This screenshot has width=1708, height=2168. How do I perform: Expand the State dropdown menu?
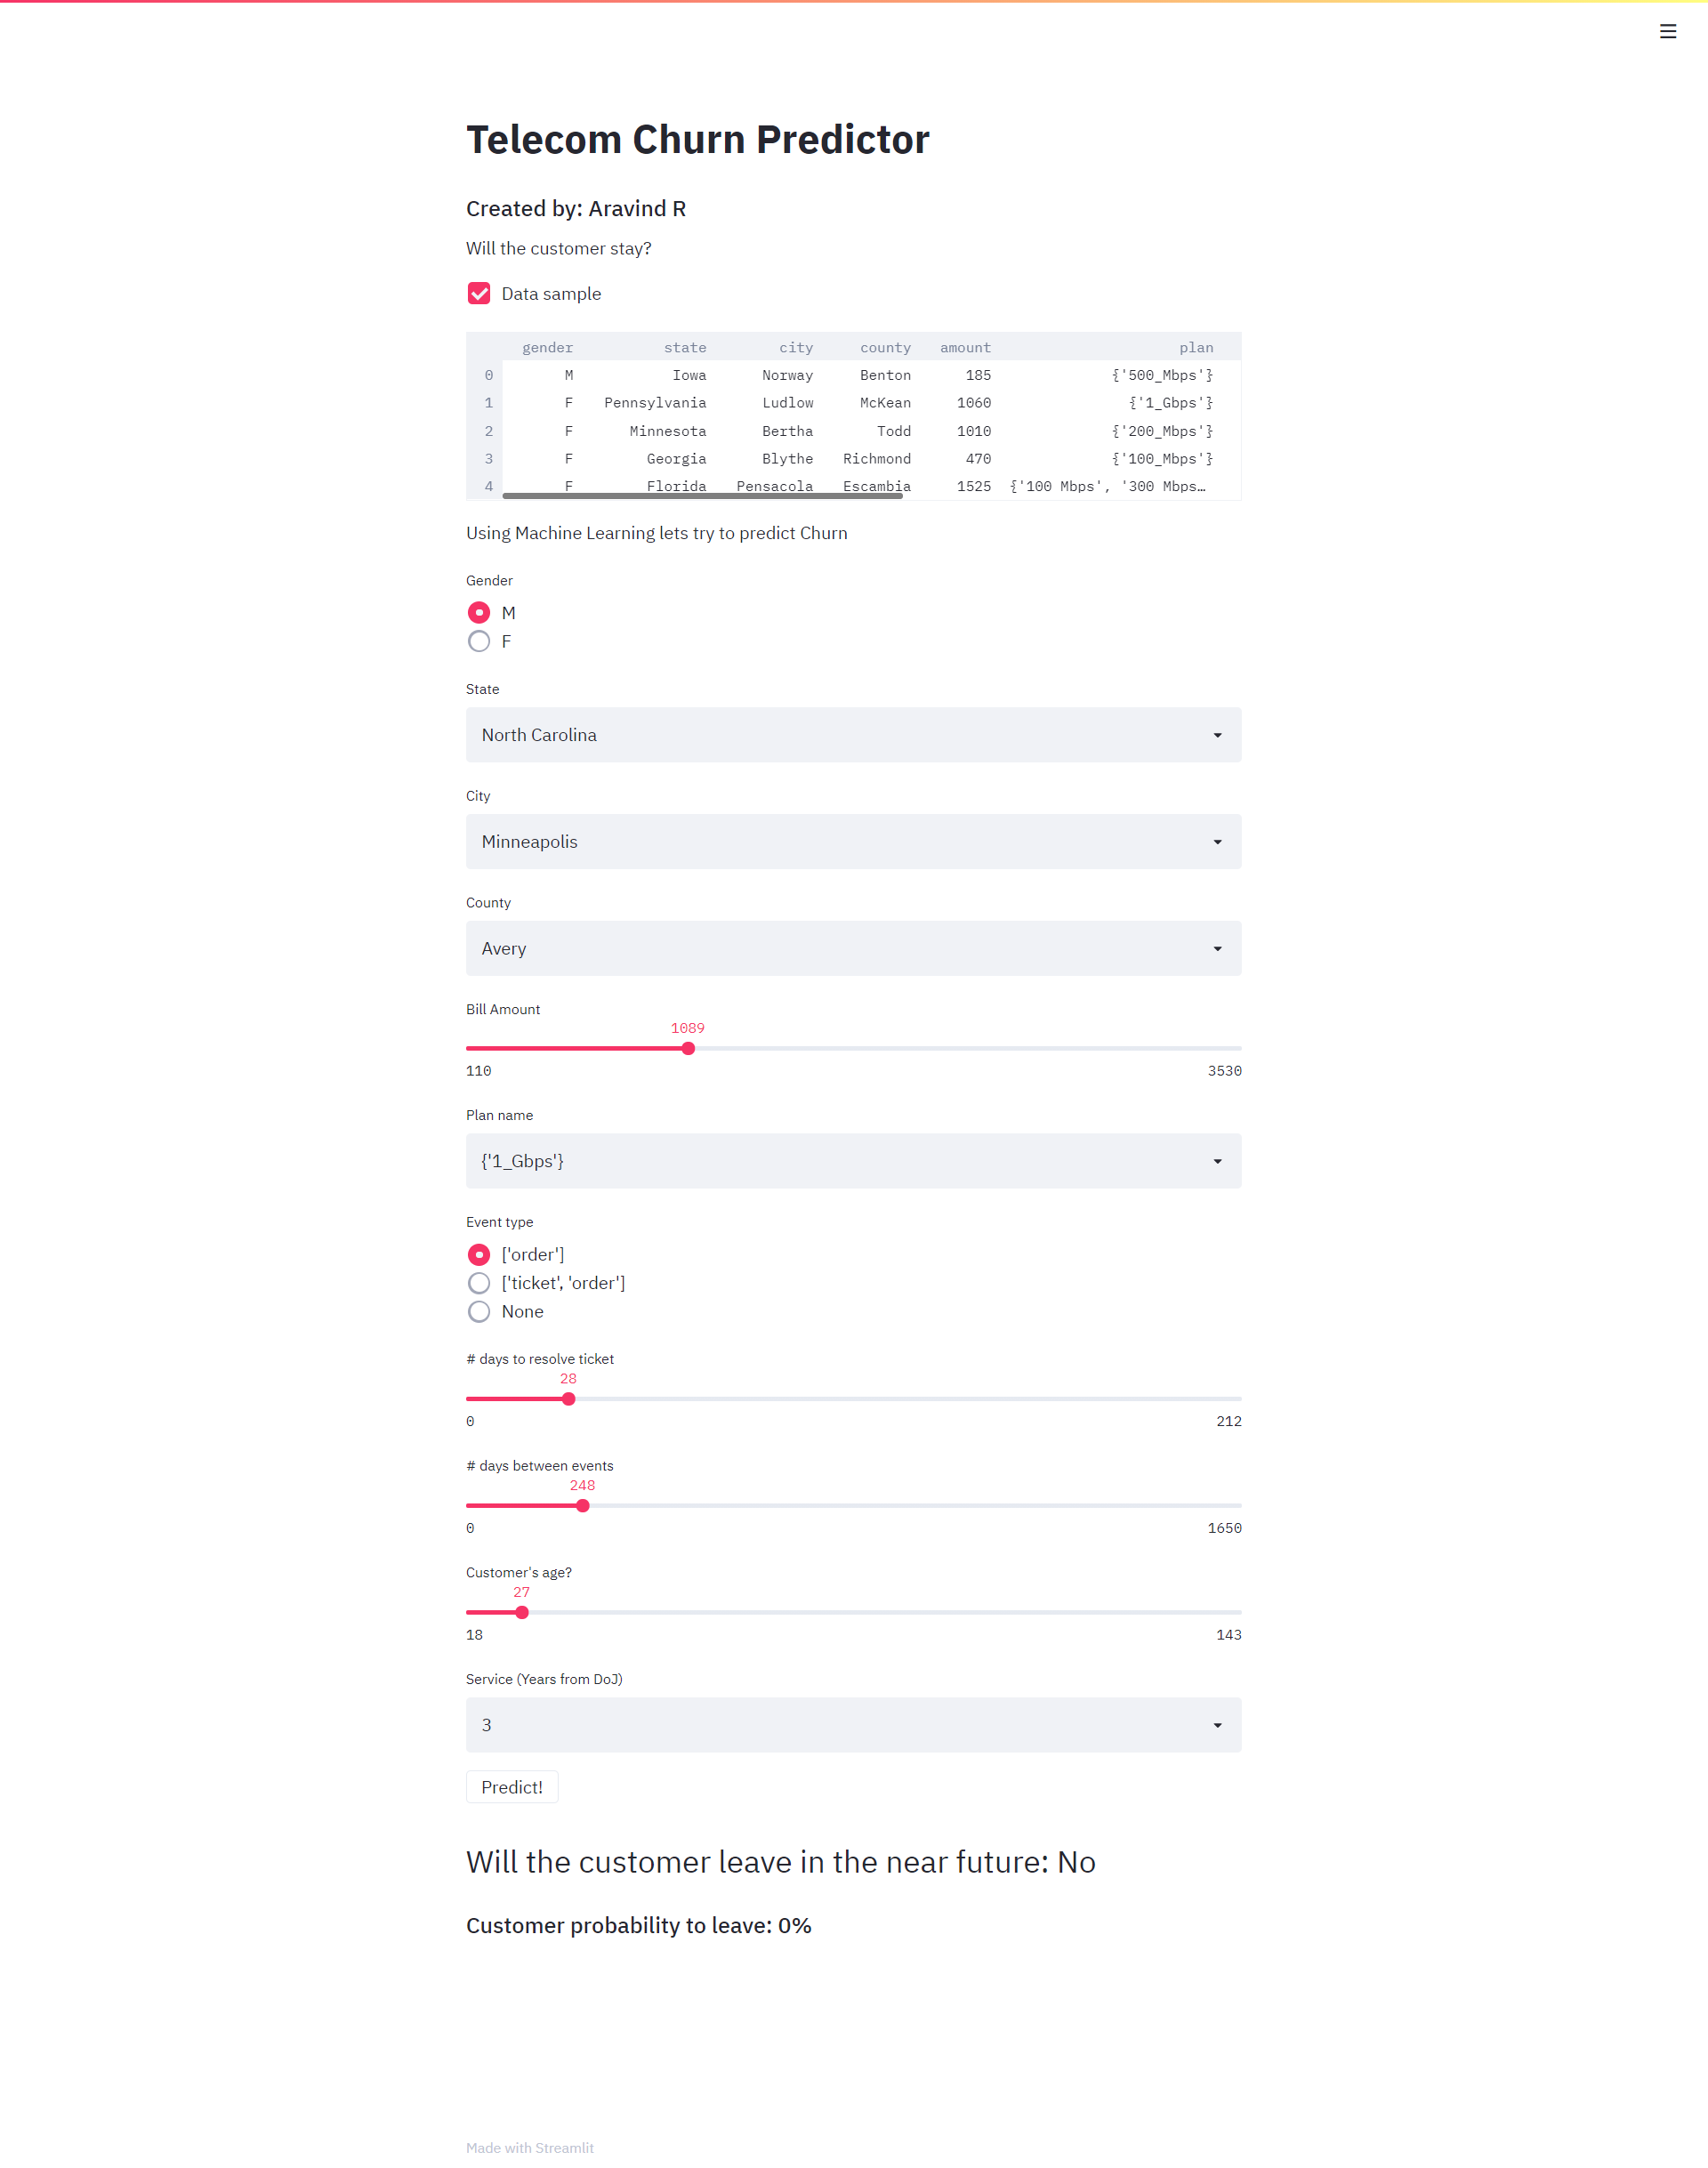tap(853, 734)
